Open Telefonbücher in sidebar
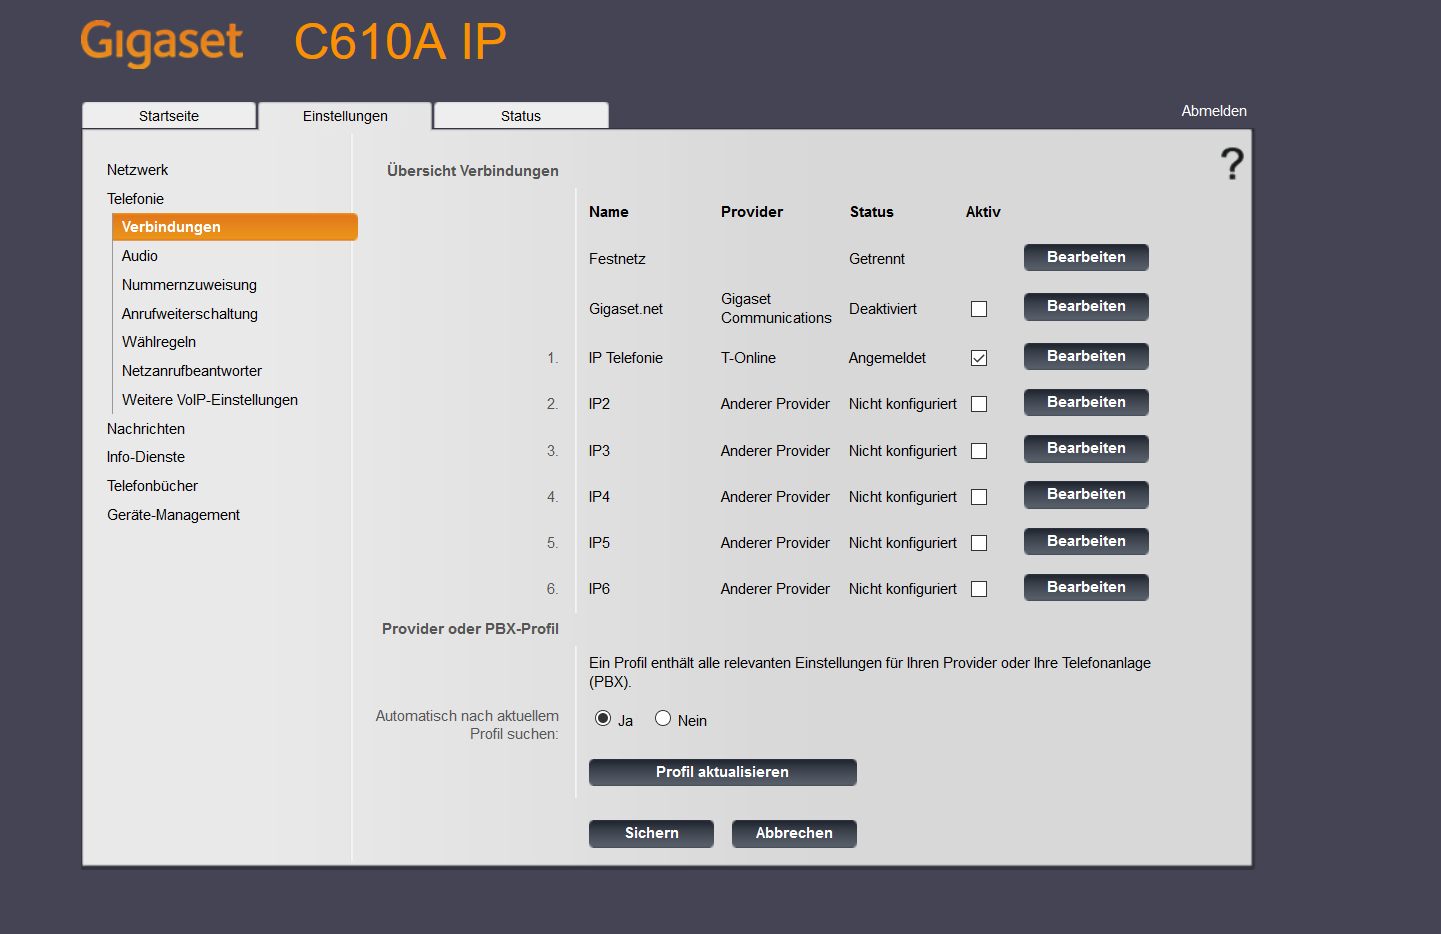 [x=153, y=486]
